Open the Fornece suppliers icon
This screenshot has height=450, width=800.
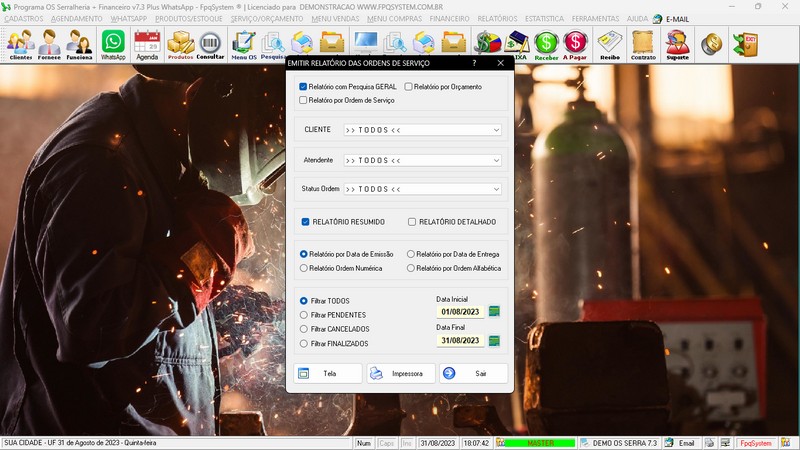coord(49,44)
